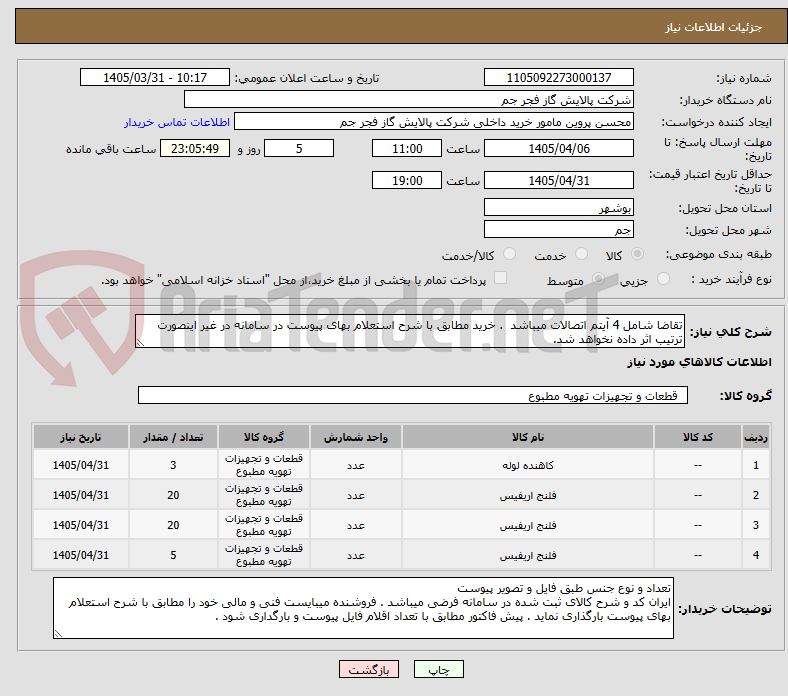Viewport: 788px width, 696px height.
Task: Click the general description text area
Action: (x=410, y=332)
